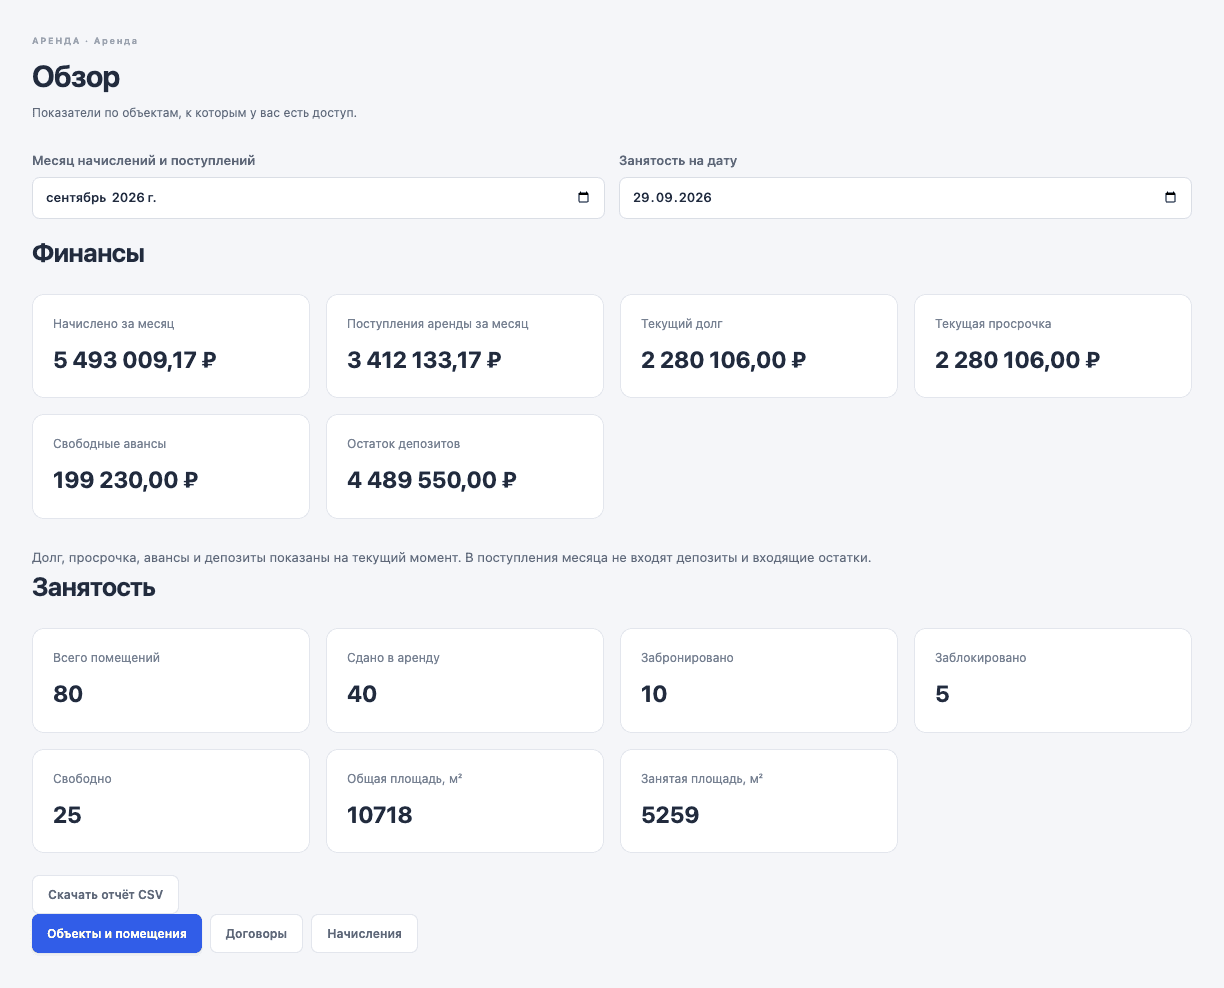The height and width of the screenshot is (988, 1224).
Task: Open calendar picker icon in month field
Action: tap(584, 197)
